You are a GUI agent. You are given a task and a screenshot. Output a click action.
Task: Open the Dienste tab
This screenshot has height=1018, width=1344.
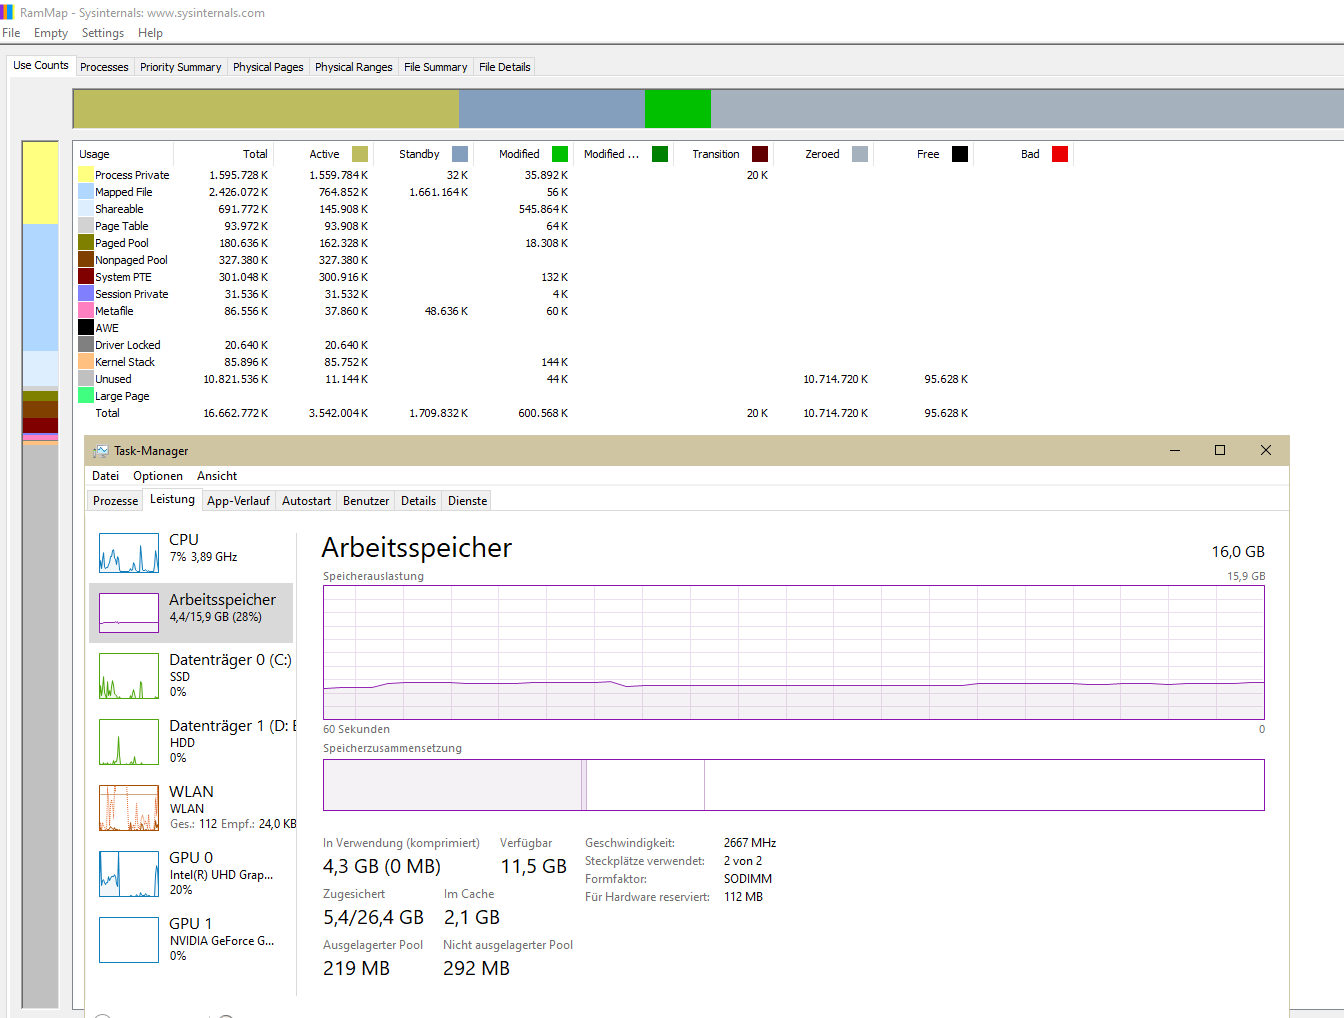pyautogui.click(x=467, y=501)
